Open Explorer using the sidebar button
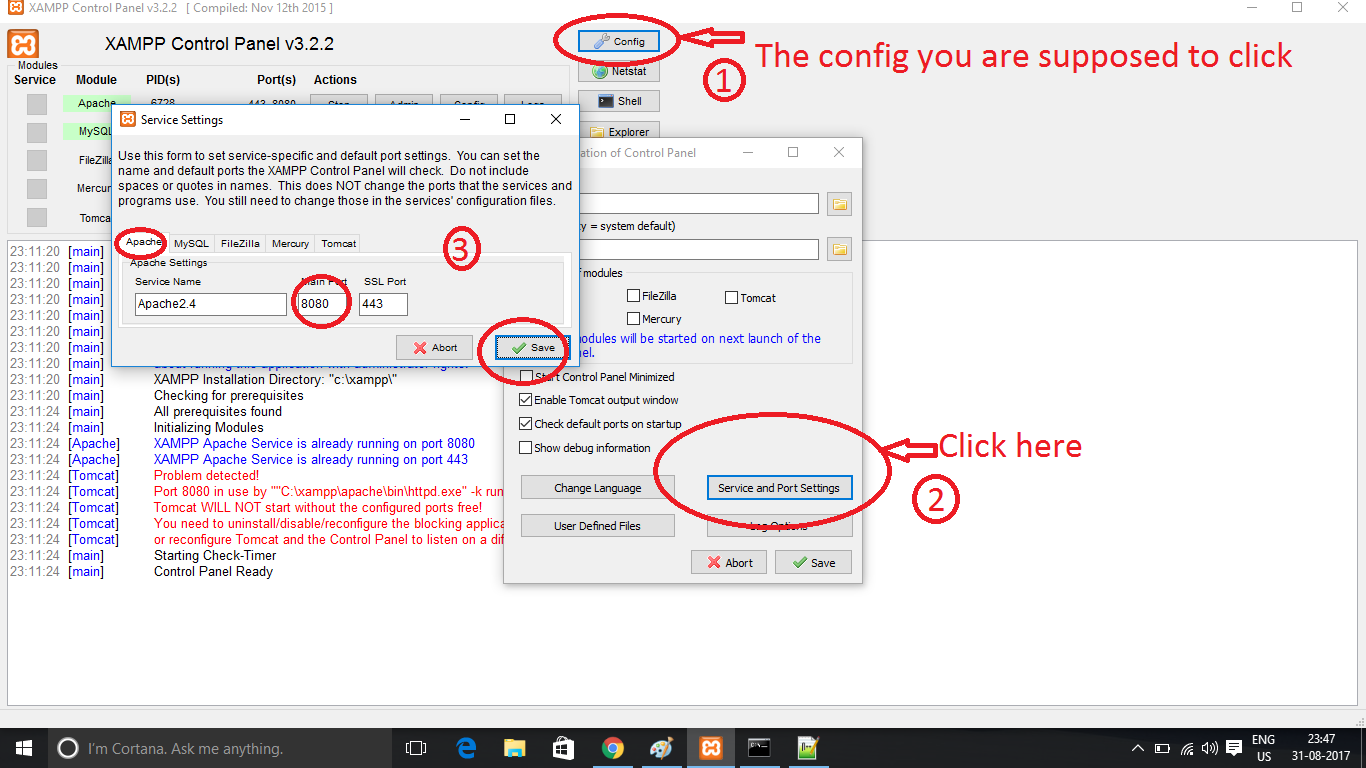This screenshot has width=1366, height=768. (618, 131)
